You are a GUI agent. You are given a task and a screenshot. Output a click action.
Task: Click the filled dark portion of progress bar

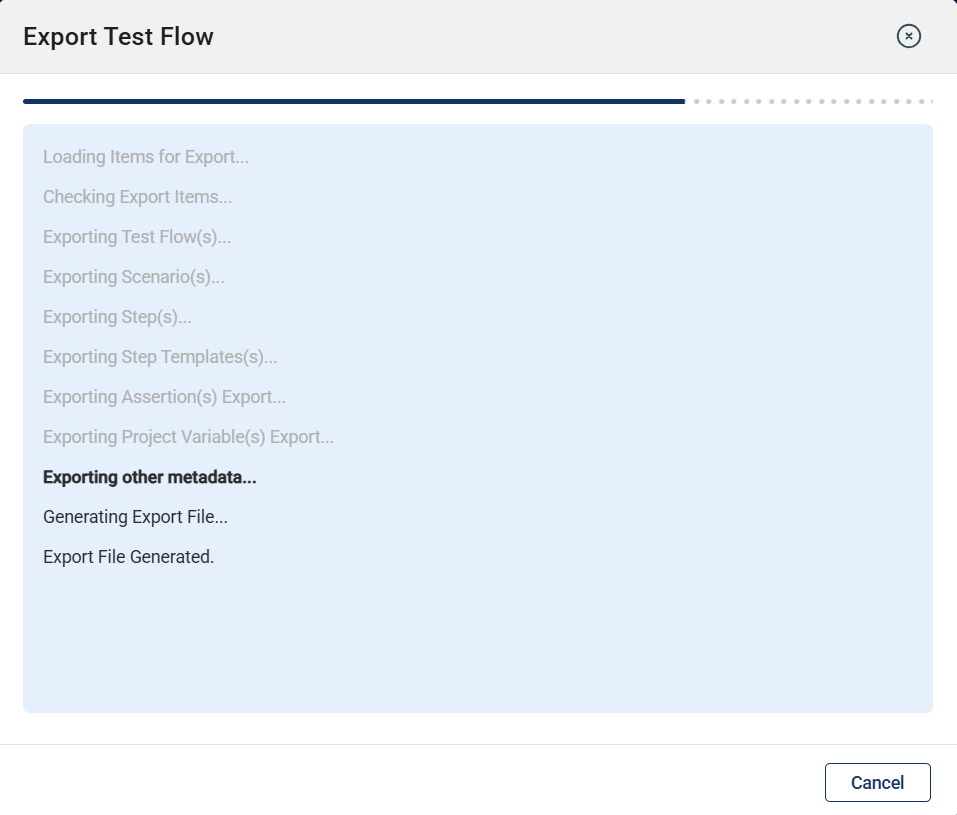(354, 101)
